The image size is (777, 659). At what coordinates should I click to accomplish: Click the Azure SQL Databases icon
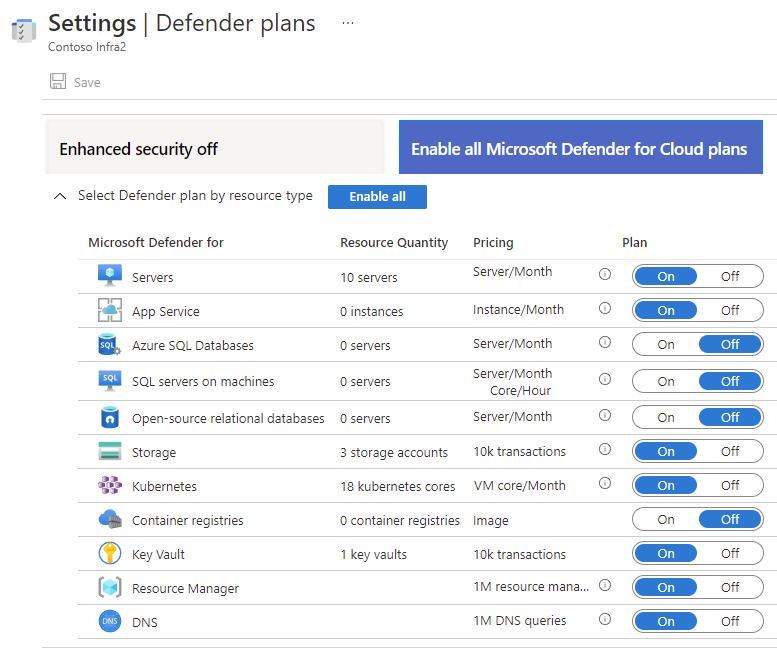tap(110, 345)
